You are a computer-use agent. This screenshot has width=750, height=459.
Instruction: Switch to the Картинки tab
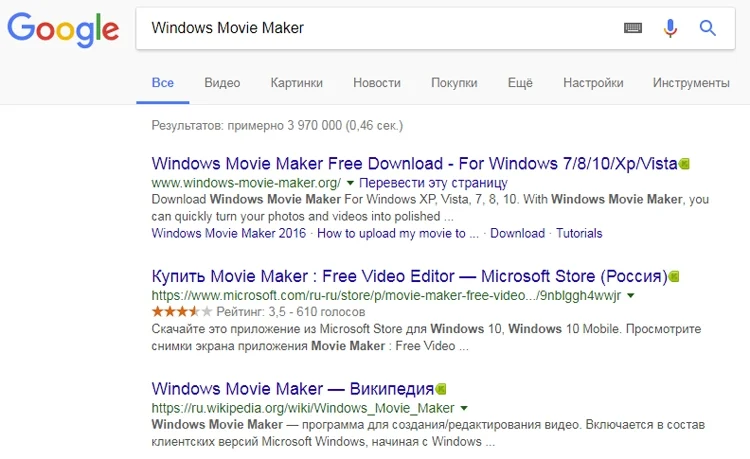point(297,83)
